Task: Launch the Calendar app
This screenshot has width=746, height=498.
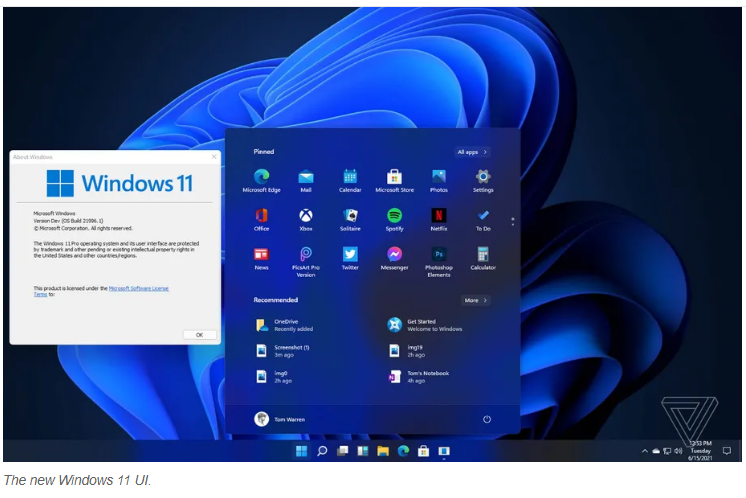Action: click(x=350, y=181)
